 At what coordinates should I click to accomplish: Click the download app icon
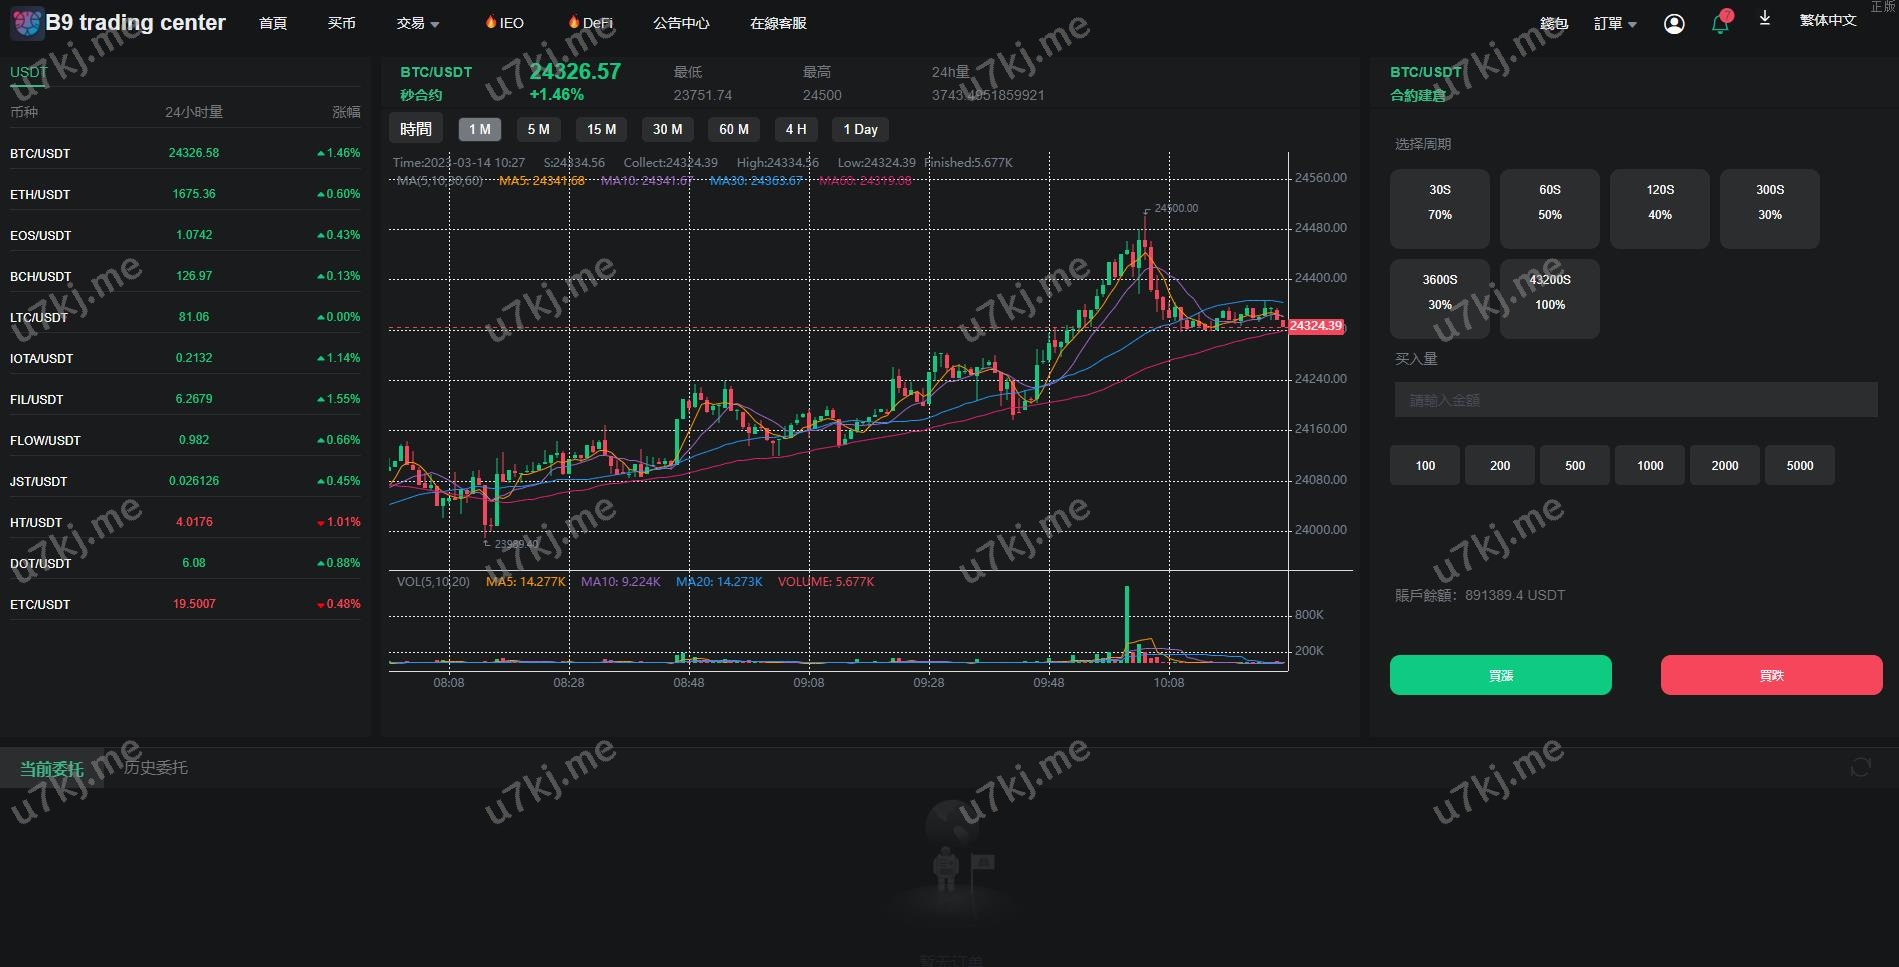tap(1765, 19)
